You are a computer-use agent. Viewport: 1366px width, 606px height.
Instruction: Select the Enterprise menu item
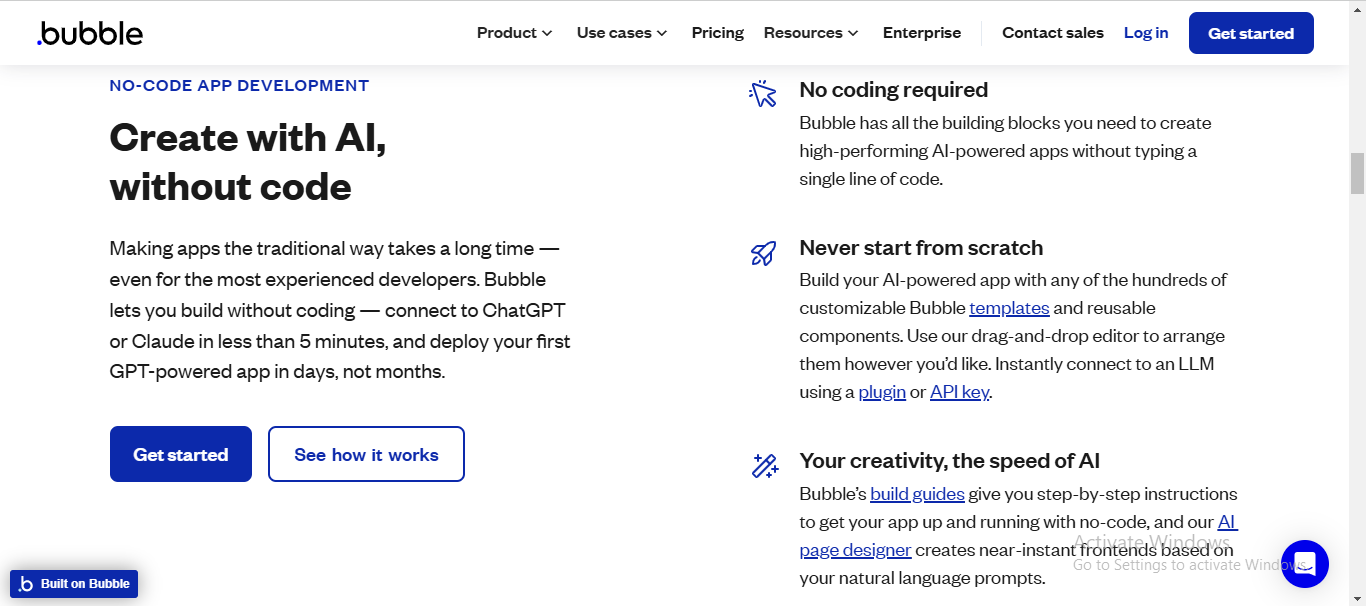point(921,32)
